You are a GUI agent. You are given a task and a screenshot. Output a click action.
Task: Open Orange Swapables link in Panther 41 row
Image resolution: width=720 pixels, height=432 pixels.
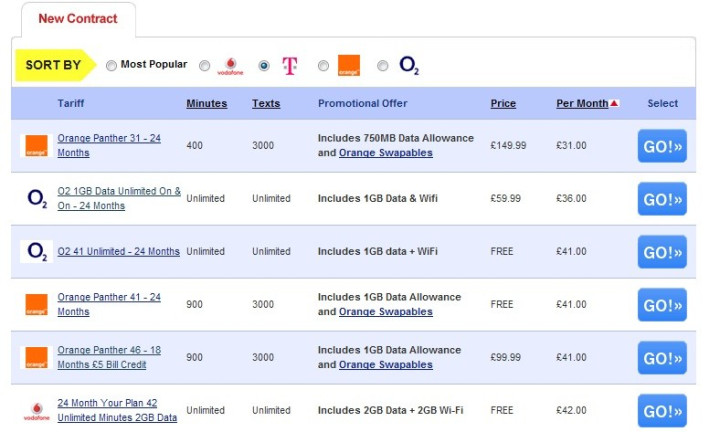386,312
